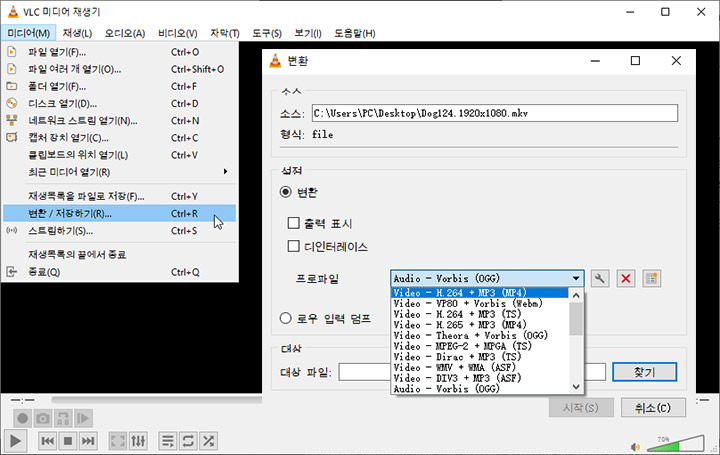Edit selected profile wrench icon

(x=600, y=279)
